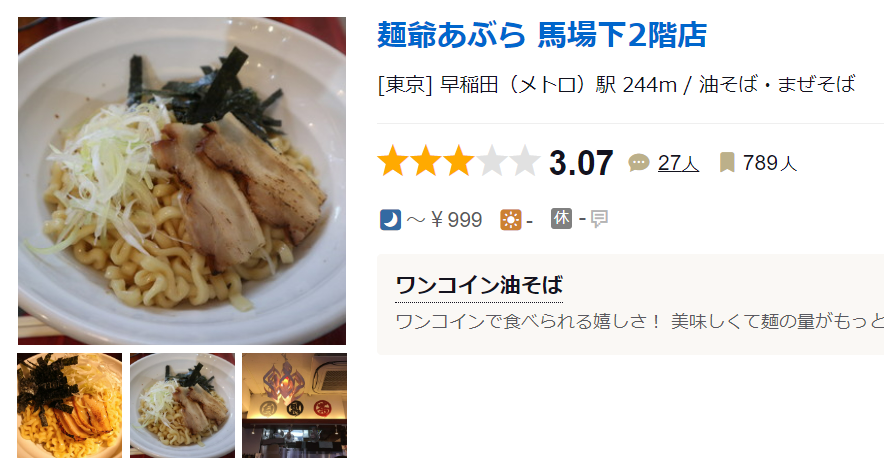This screenshot has height=476, width=884.
Task: Click the ワンコイン油そば review heading
Action: [x=479, y=285]
